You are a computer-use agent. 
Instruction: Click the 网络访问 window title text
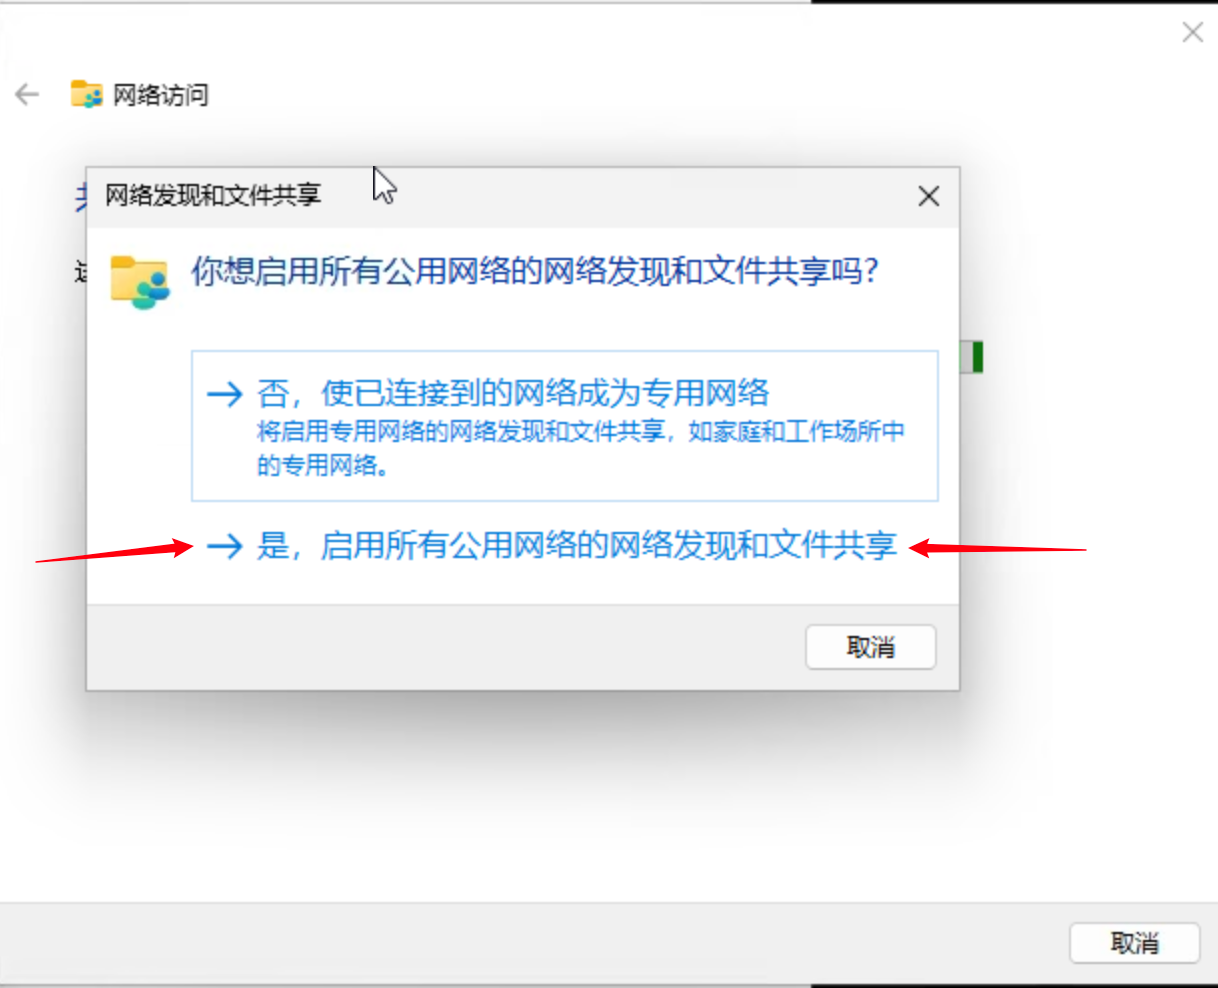pos(161,95)
